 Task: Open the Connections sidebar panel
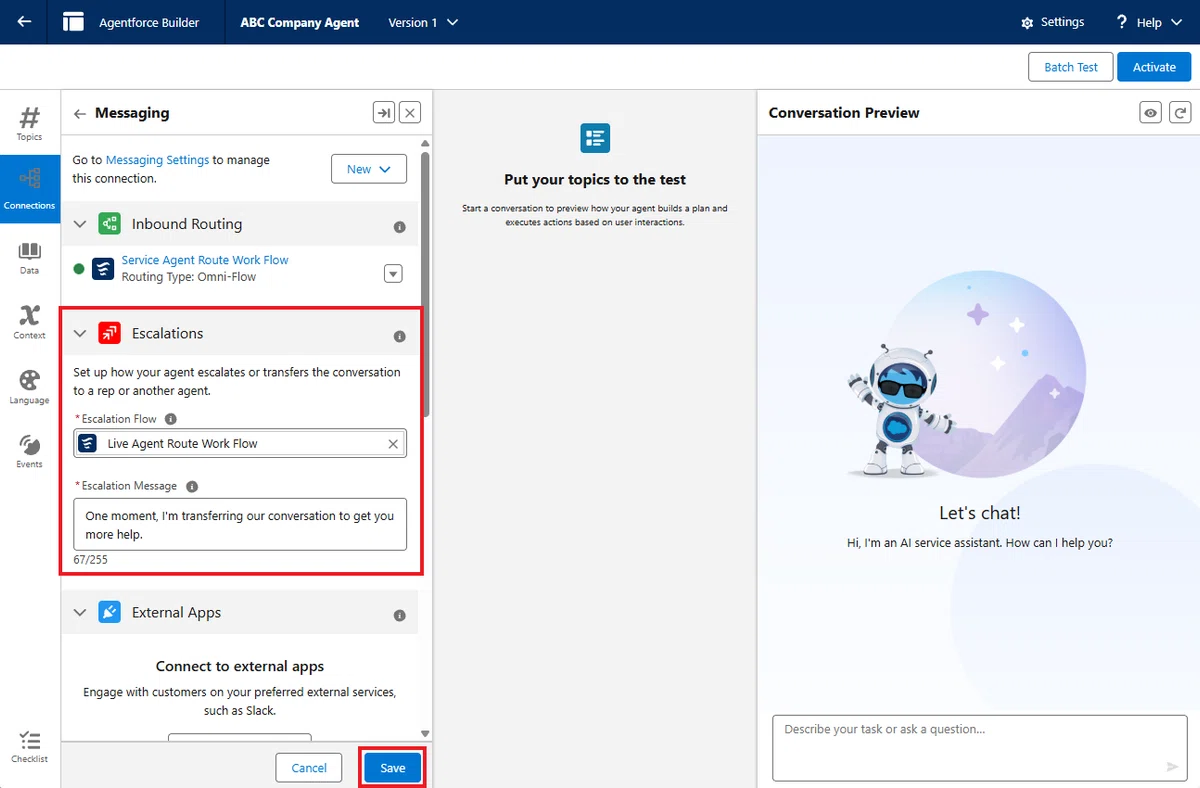(30, 189)
